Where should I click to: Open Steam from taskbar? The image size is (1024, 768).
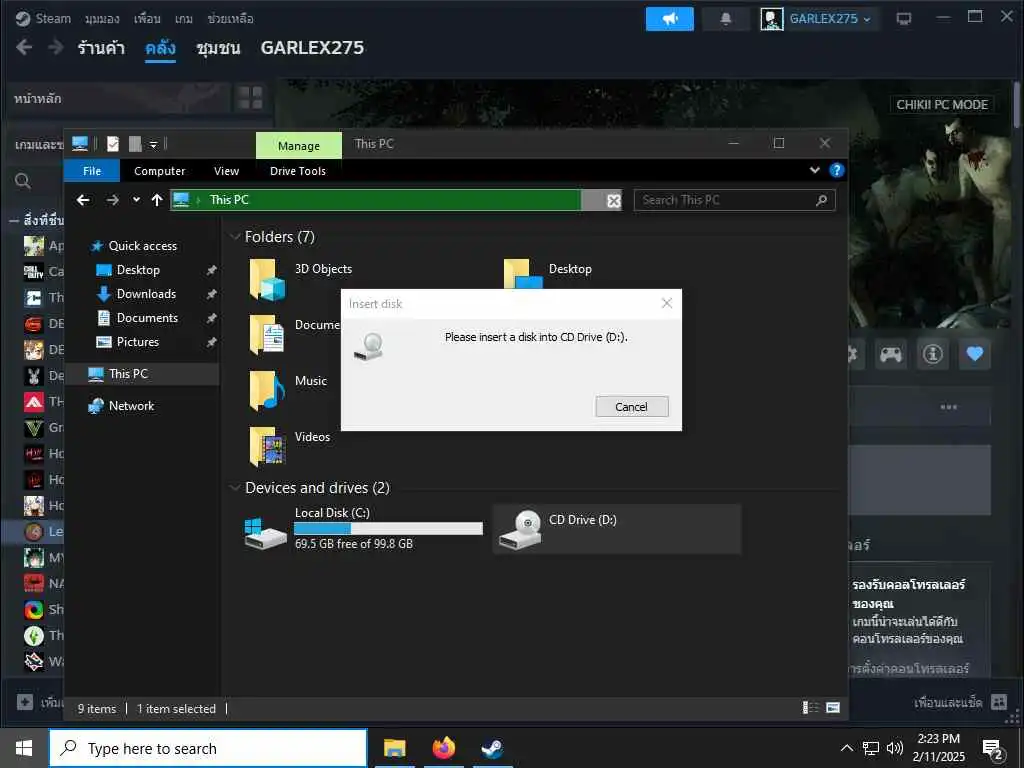click(x=492, y=748)
